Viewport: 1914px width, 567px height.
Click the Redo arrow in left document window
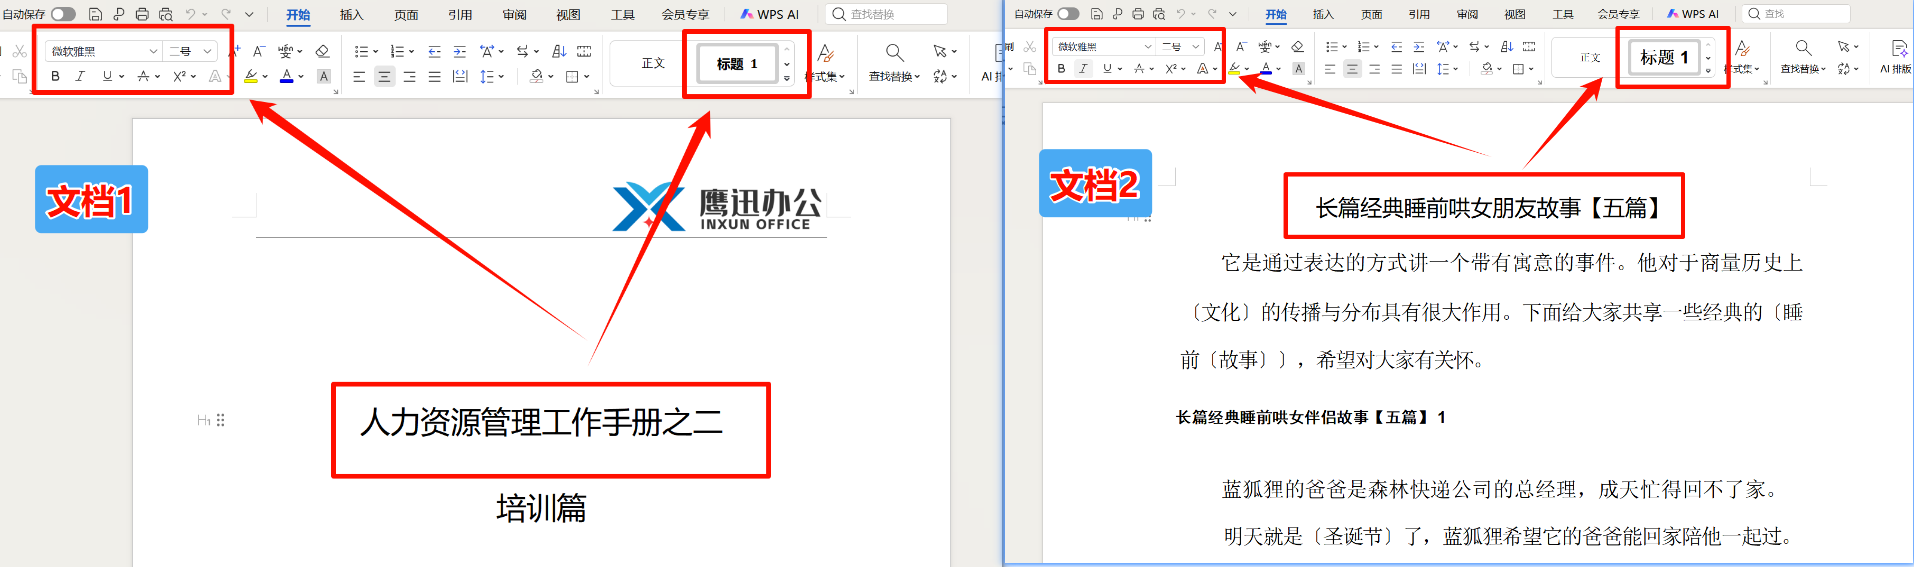226,14
